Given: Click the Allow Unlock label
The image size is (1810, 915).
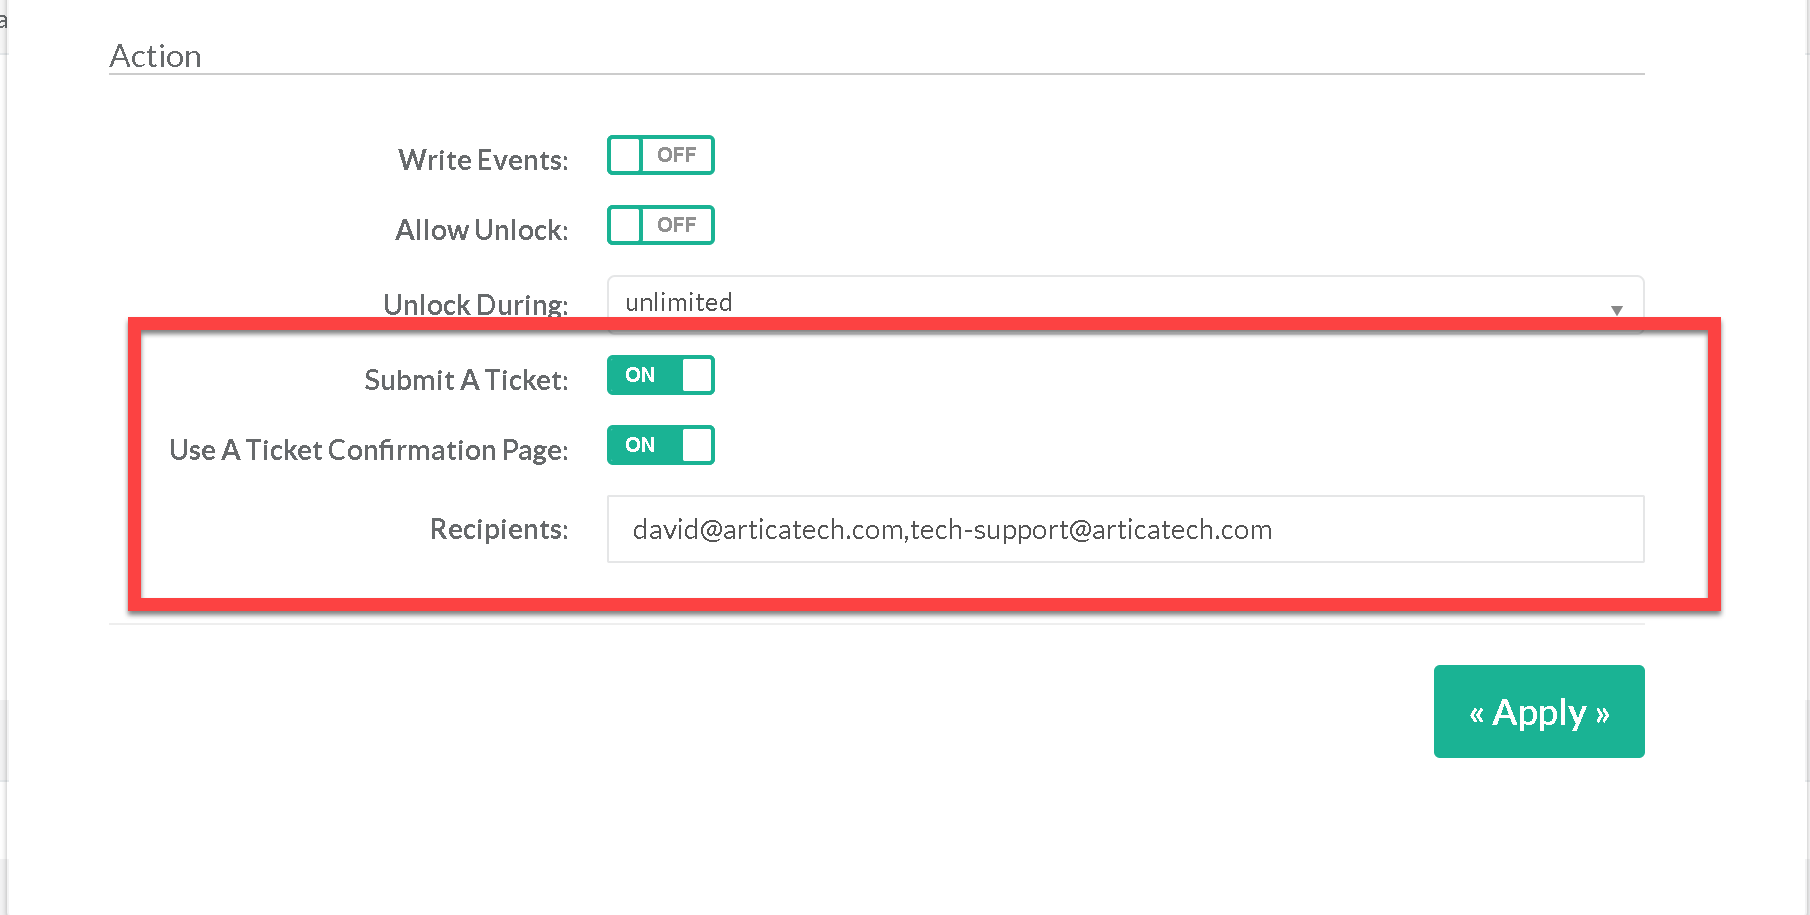Looking at the screenshot, I should (481, 230).
